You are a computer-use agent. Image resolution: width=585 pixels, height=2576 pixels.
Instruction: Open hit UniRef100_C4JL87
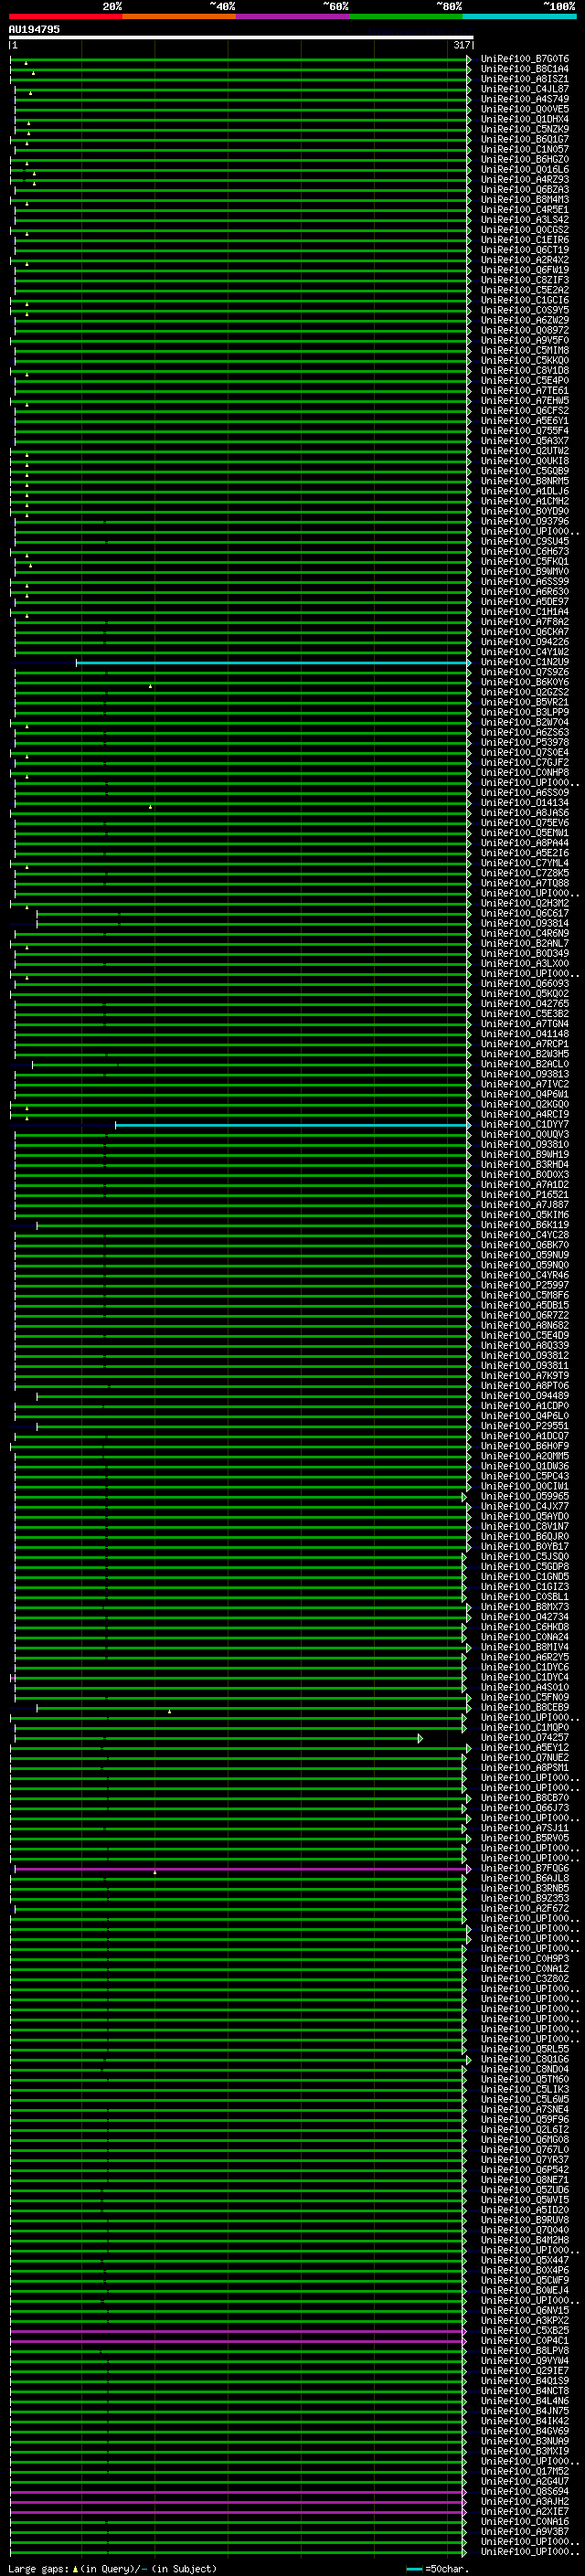point(525,89)
